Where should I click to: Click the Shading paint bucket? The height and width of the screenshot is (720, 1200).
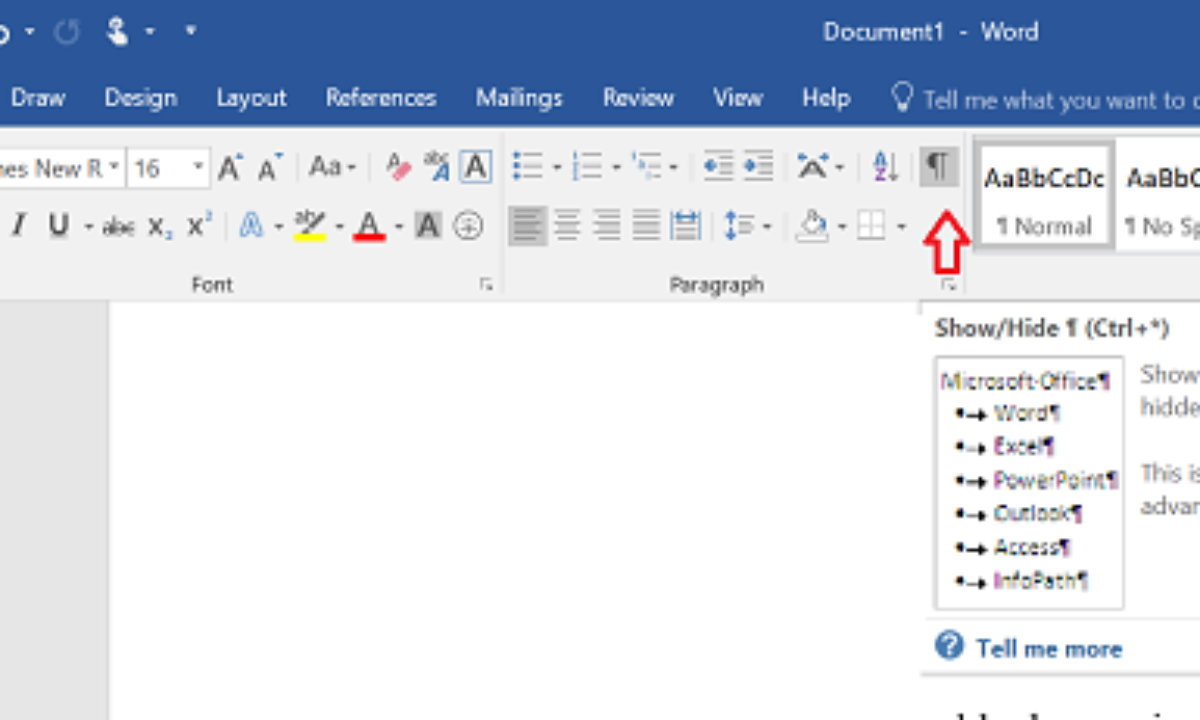(x=810, y=227)
